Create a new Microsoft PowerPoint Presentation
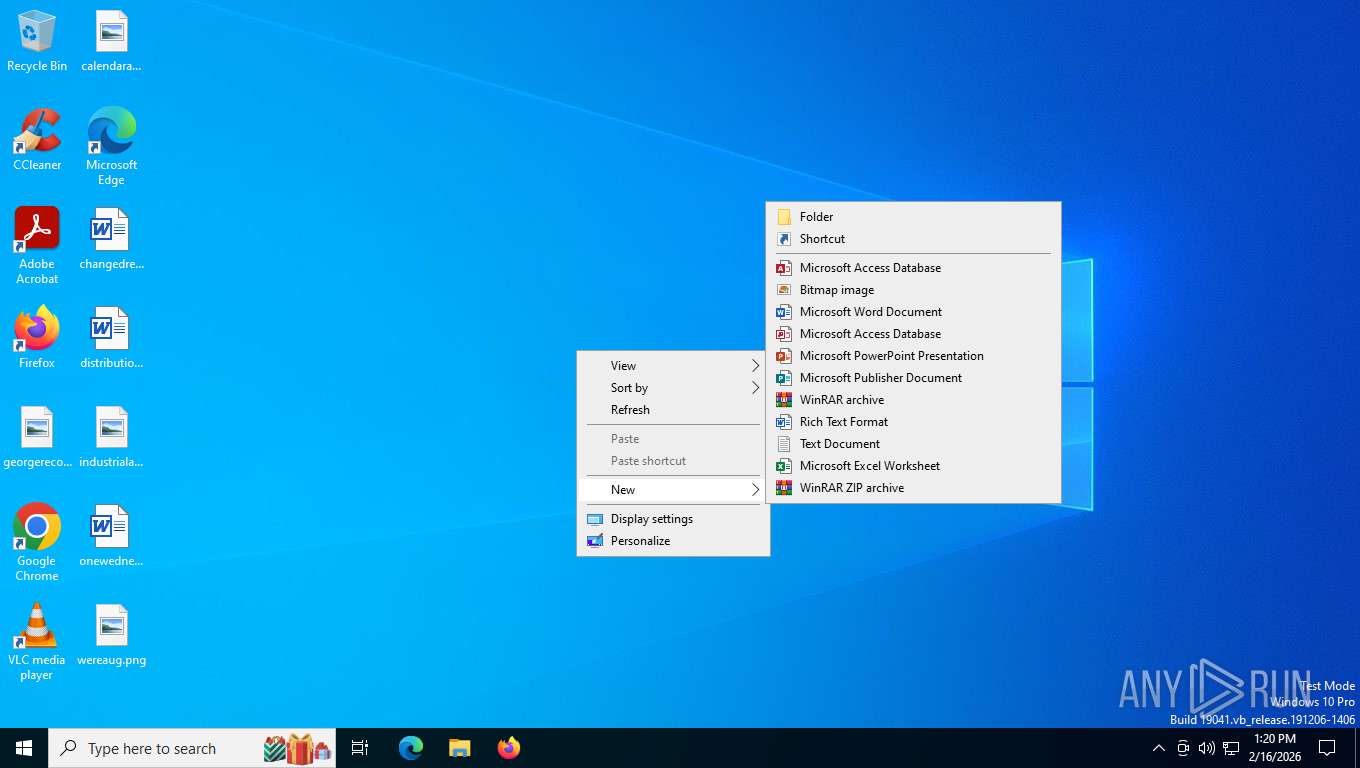Image resolution: width=1360 pixels, height=768 pixels. point(913,356)
